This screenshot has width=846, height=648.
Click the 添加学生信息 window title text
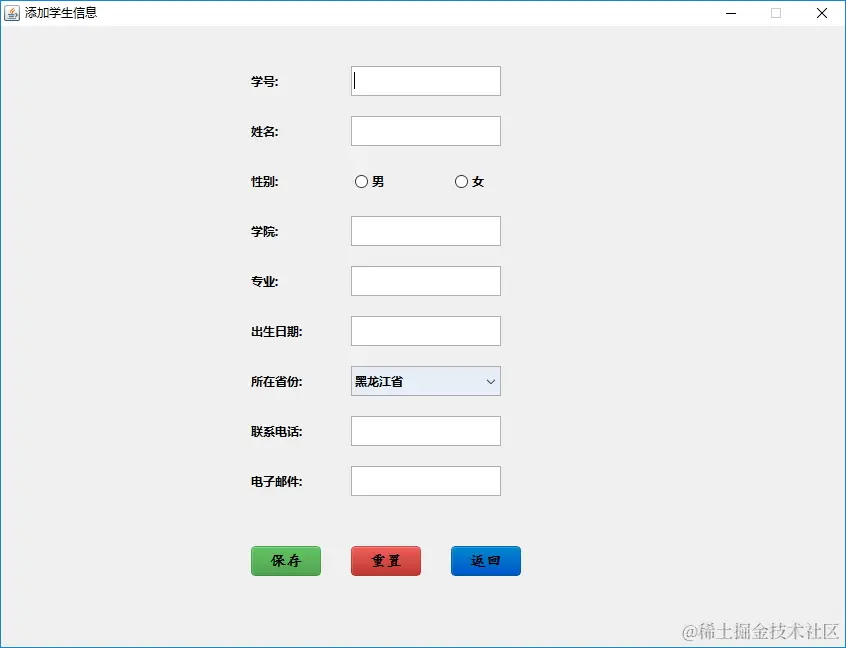click(x=58, y=13)
